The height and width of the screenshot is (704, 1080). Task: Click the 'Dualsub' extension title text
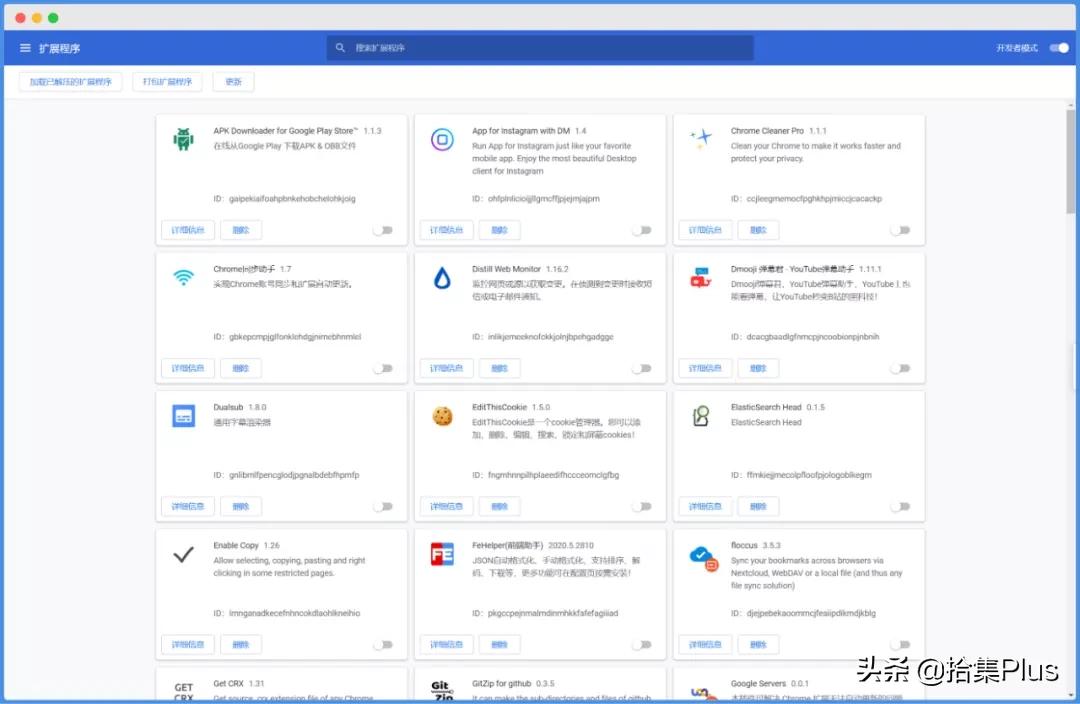click(x=228, y=407)
